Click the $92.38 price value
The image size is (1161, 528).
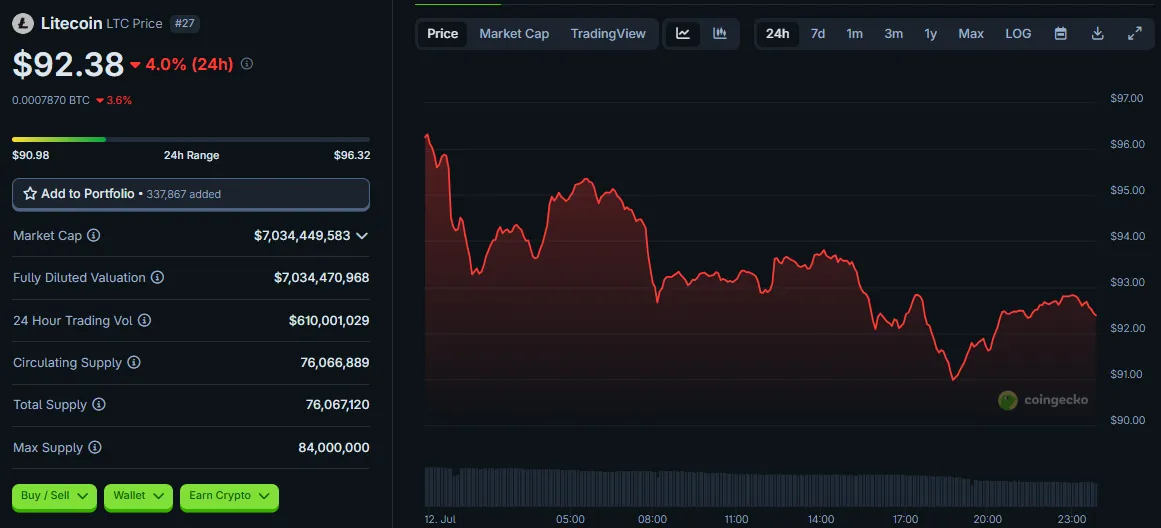[68, 64]
